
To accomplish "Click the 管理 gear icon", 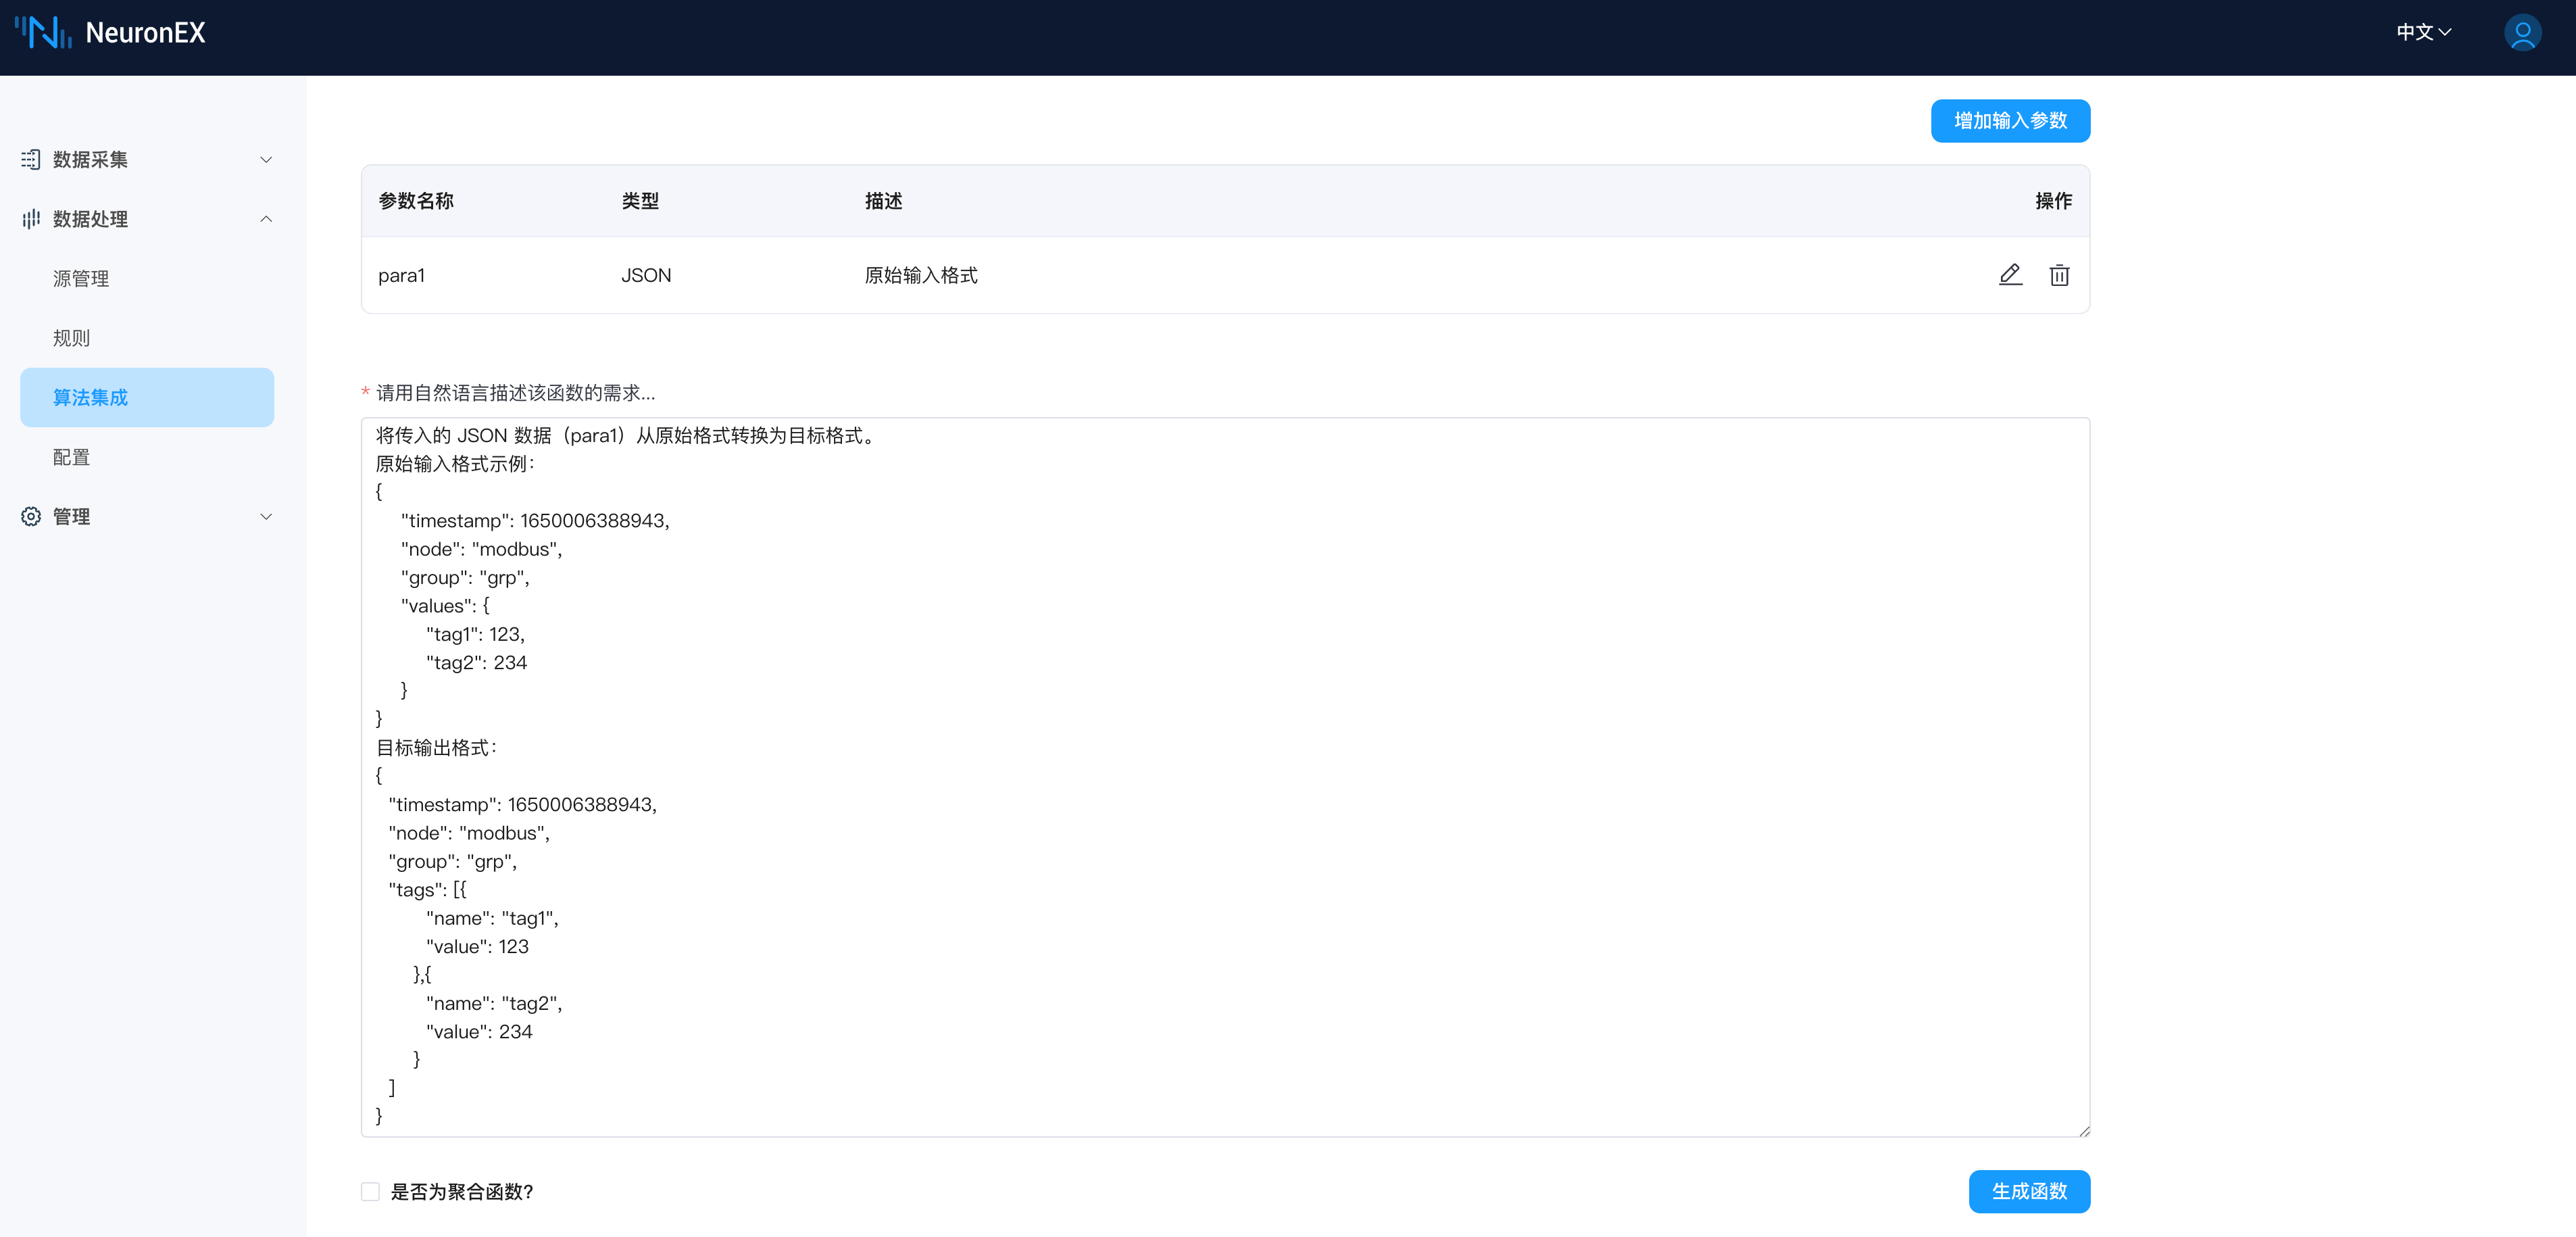I will [31, 517].
